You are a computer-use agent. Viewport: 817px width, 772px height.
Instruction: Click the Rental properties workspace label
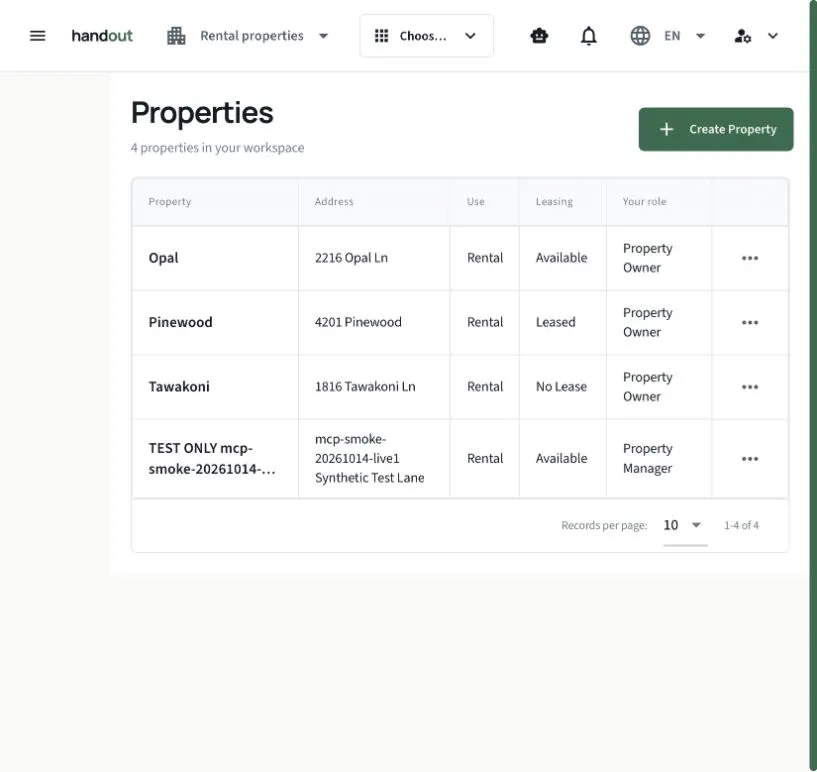point(252,36)
